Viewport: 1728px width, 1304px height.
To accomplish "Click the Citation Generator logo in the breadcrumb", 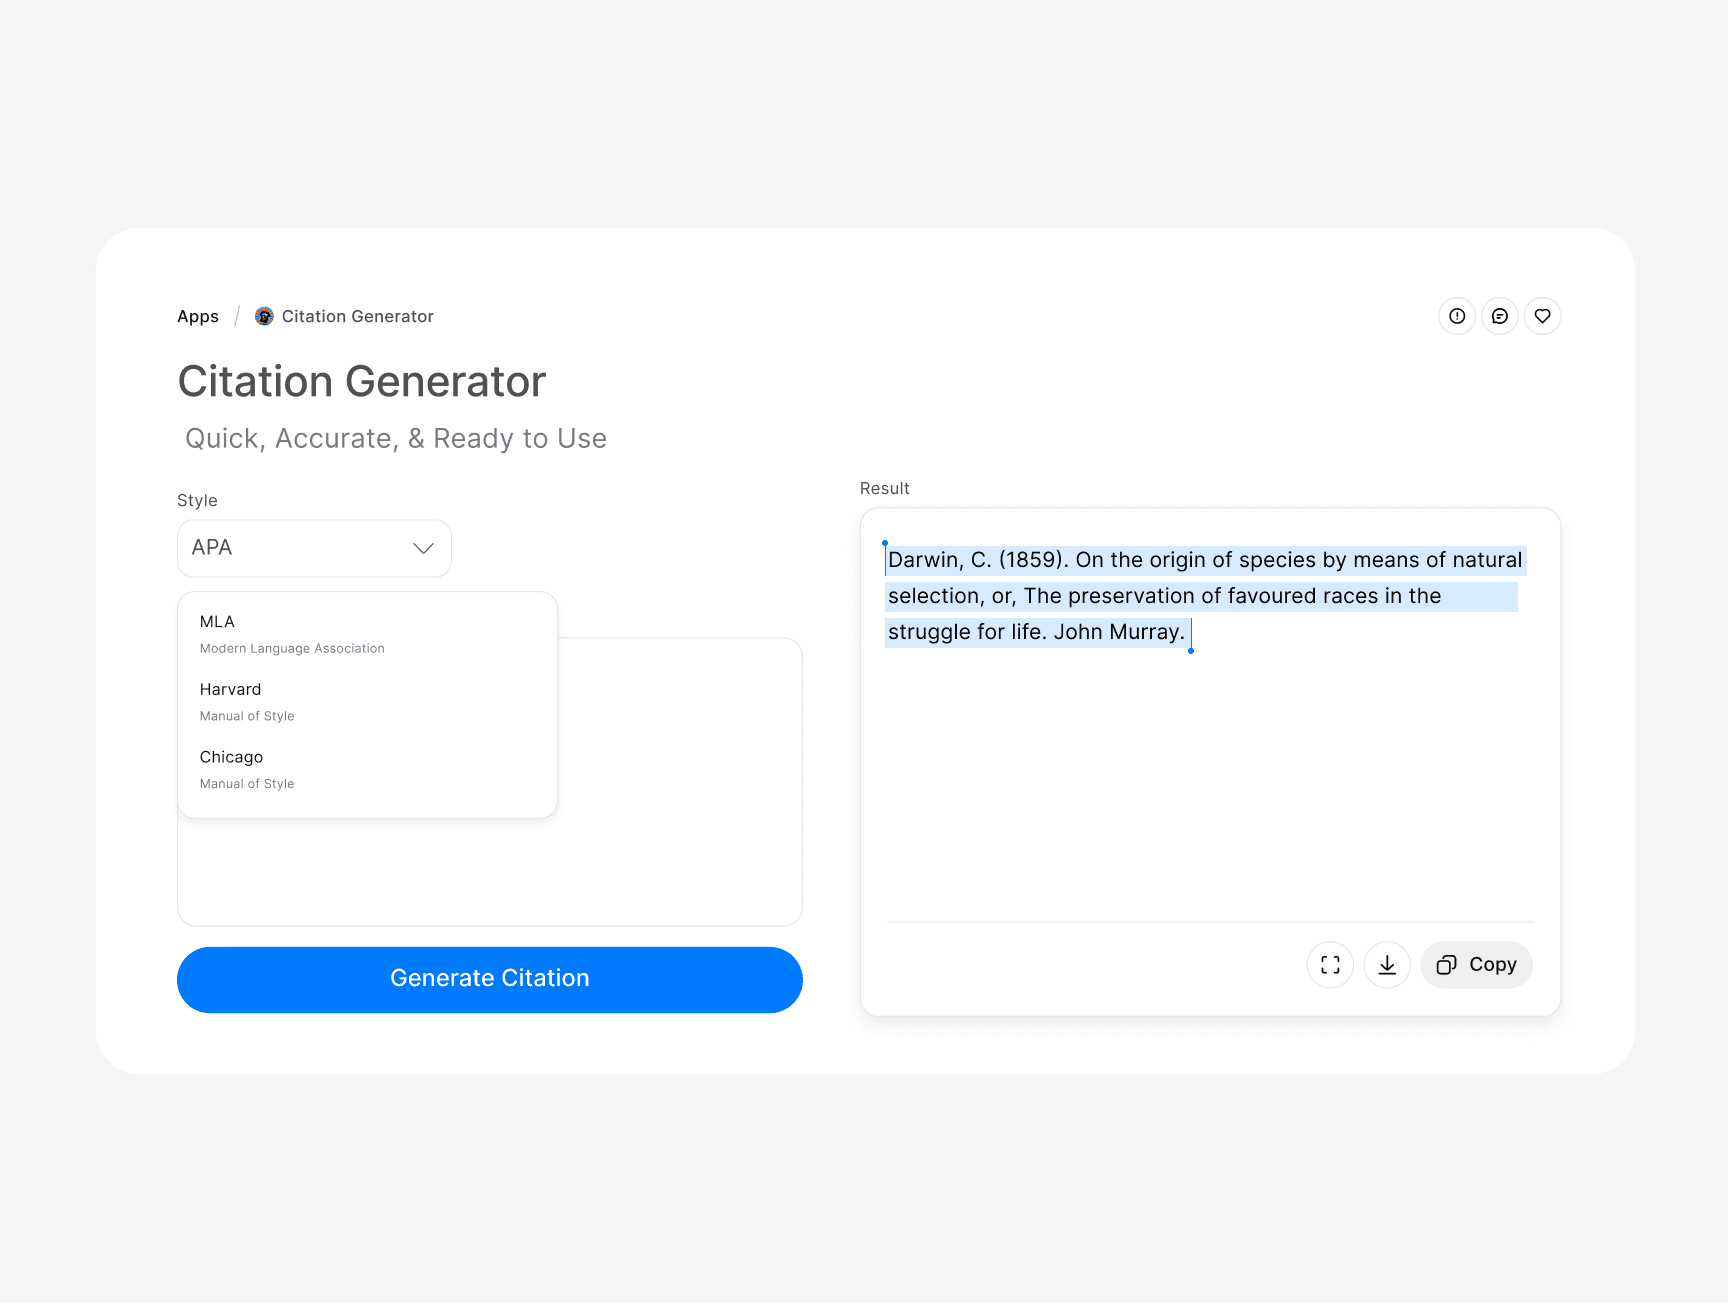I will click(x=263, y=316).
